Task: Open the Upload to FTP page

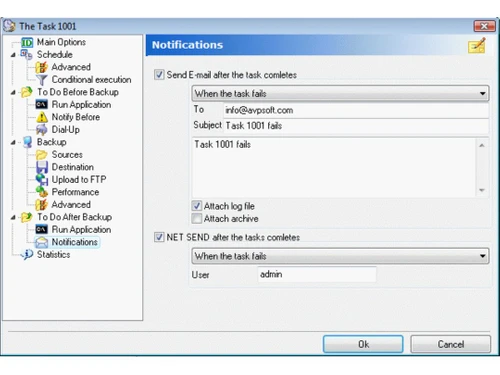Action: point(79,180)
